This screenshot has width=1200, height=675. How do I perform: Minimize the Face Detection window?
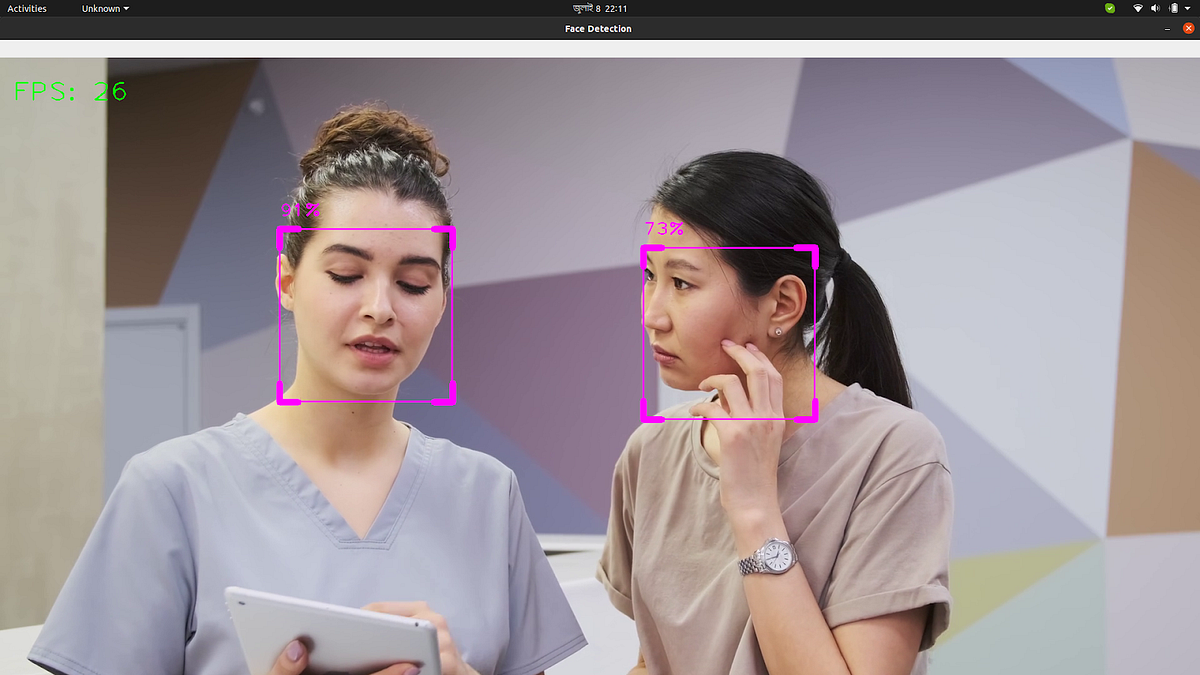point(1167,29)
